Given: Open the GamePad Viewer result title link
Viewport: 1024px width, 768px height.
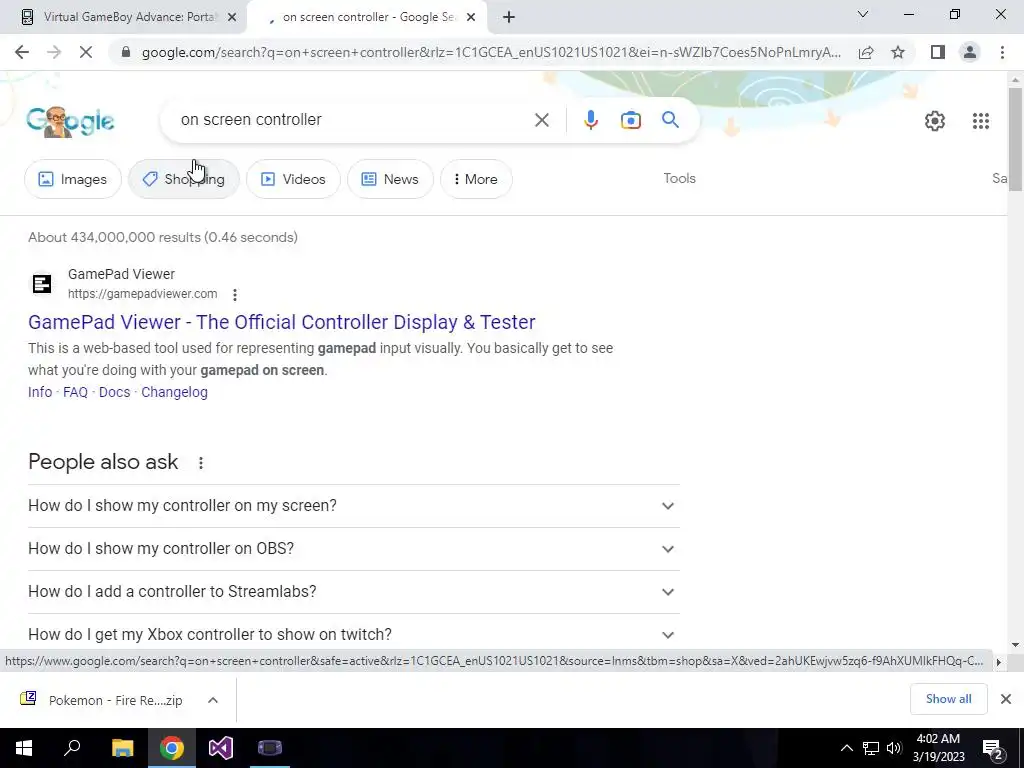Looking at the screenshot, I should pyautogui.click(x=281, y=322).
